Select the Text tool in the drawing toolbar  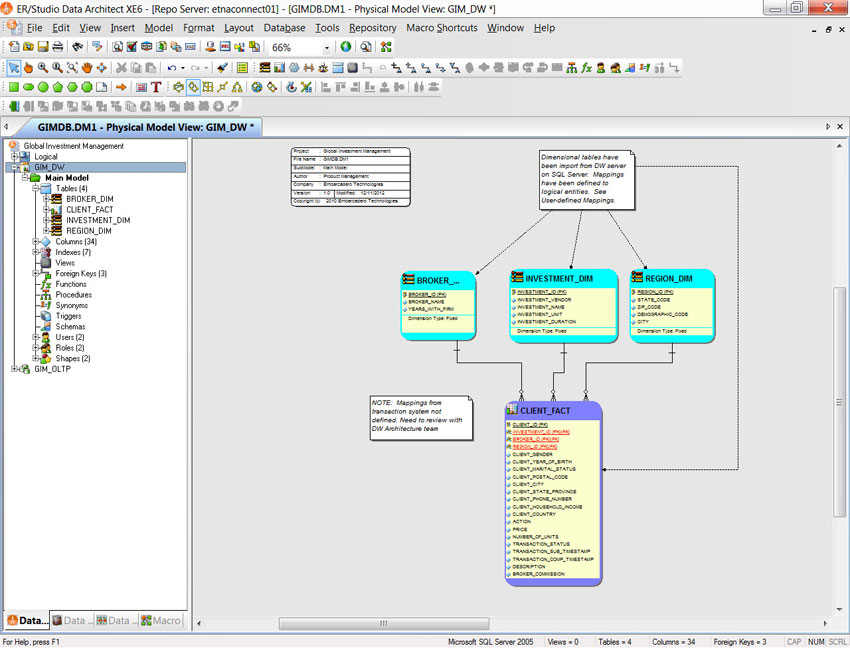pyautogui.click(x=155, y=87)
